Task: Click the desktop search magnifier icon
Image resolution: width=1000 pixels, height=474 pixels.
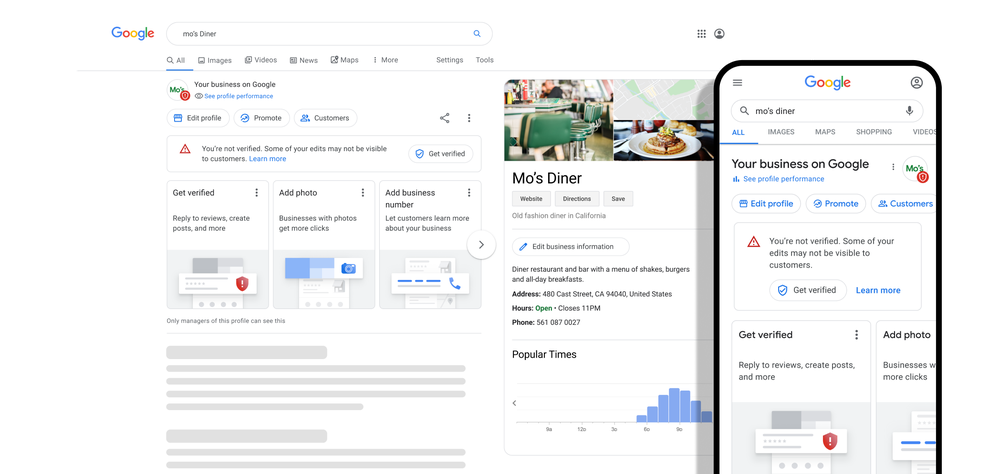Action: click(476, 34)
